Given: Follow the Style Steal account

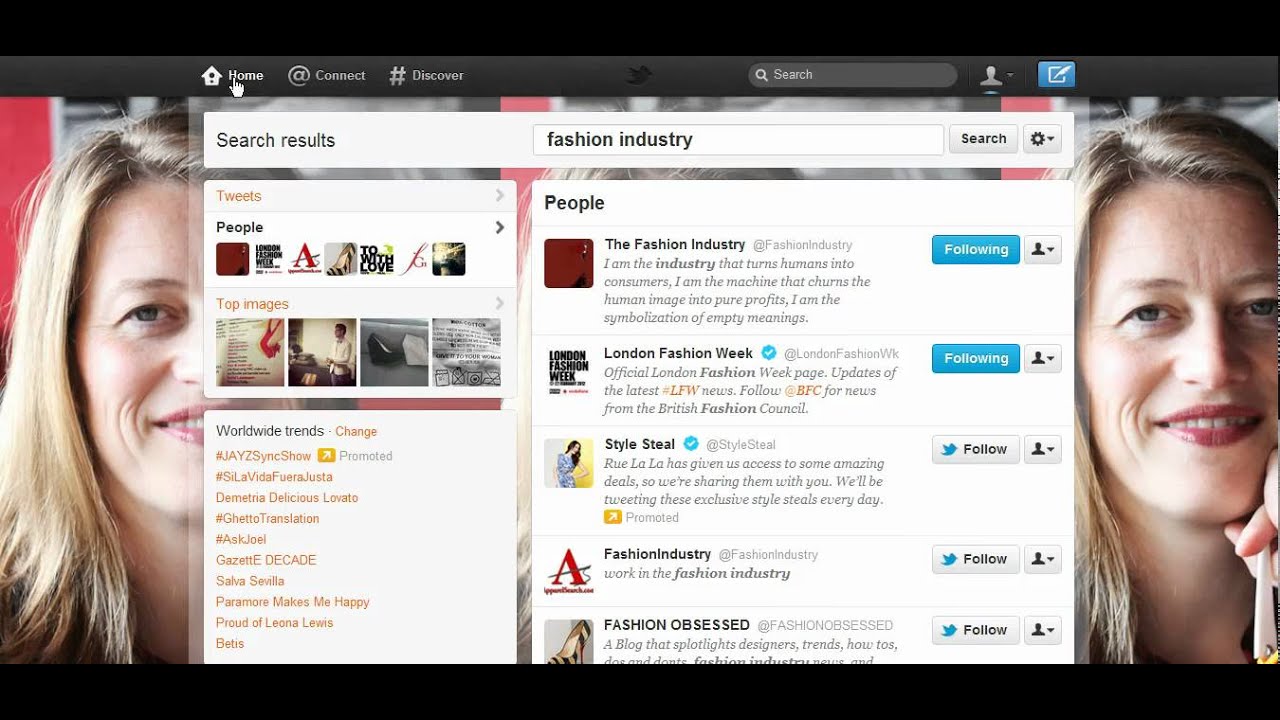Looking at the screenshot, I should (x=976, y=450).
